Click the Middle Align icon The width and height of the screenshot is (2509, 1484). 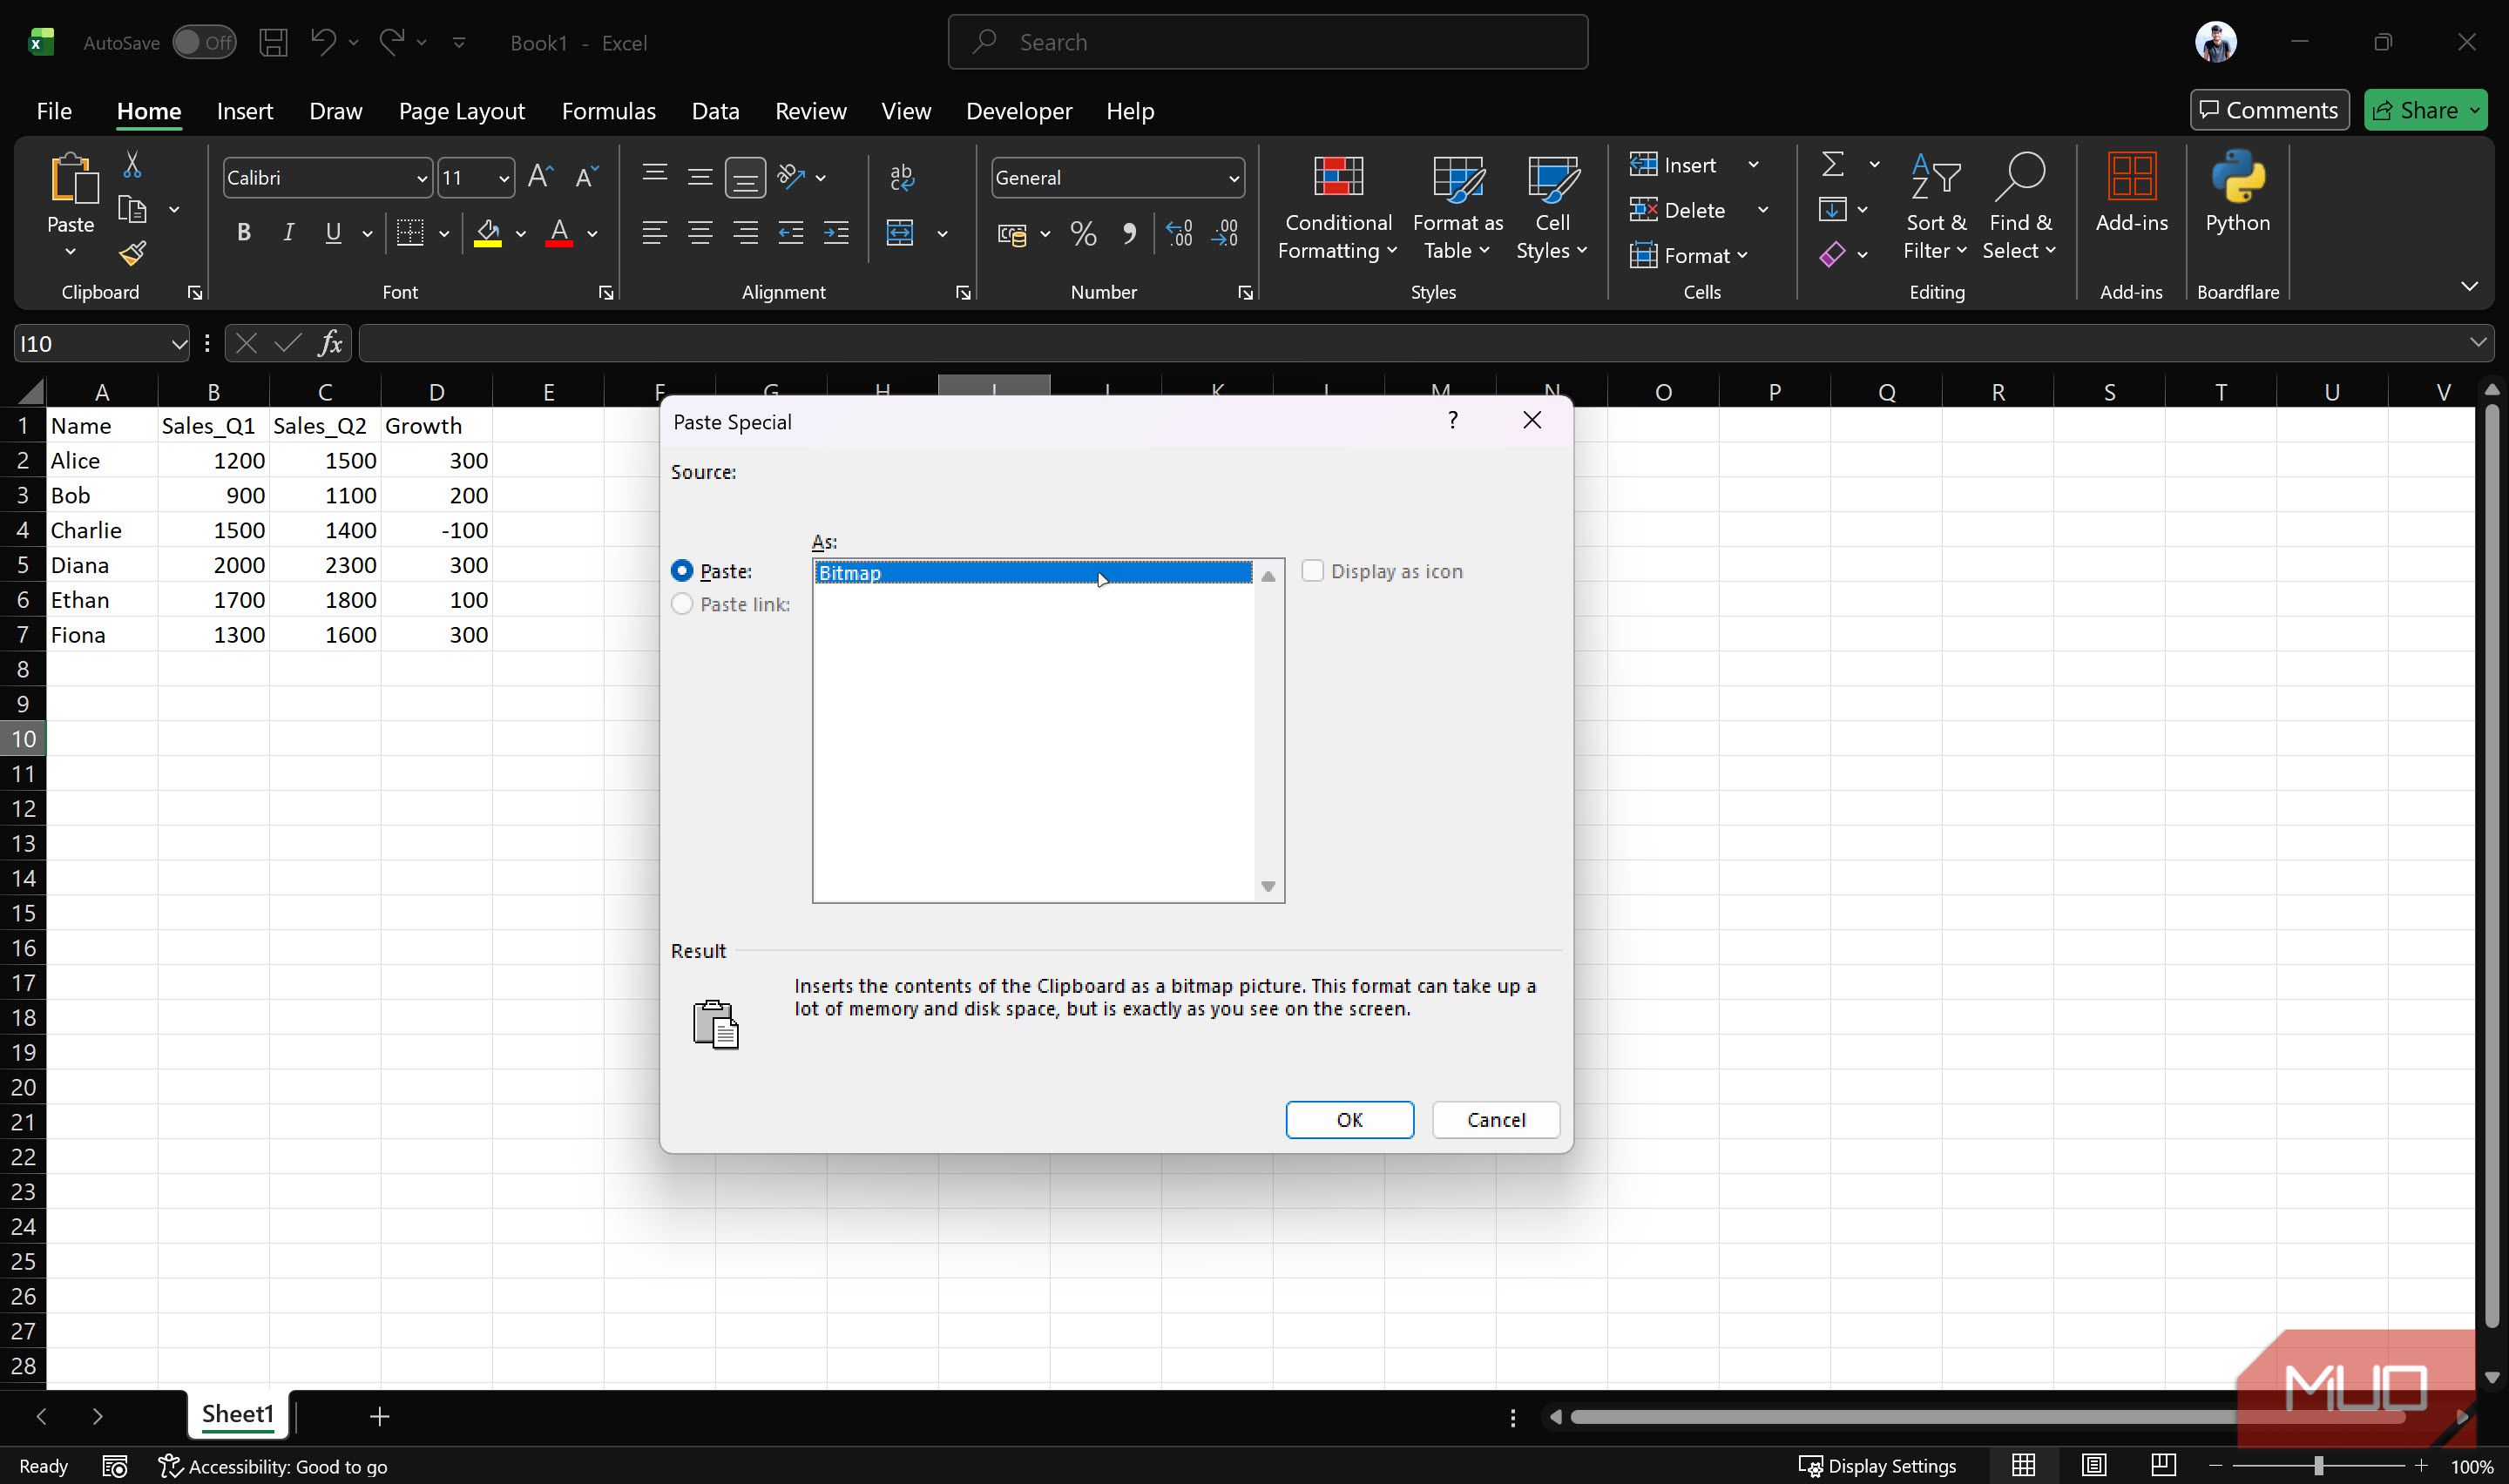point(700,177)
